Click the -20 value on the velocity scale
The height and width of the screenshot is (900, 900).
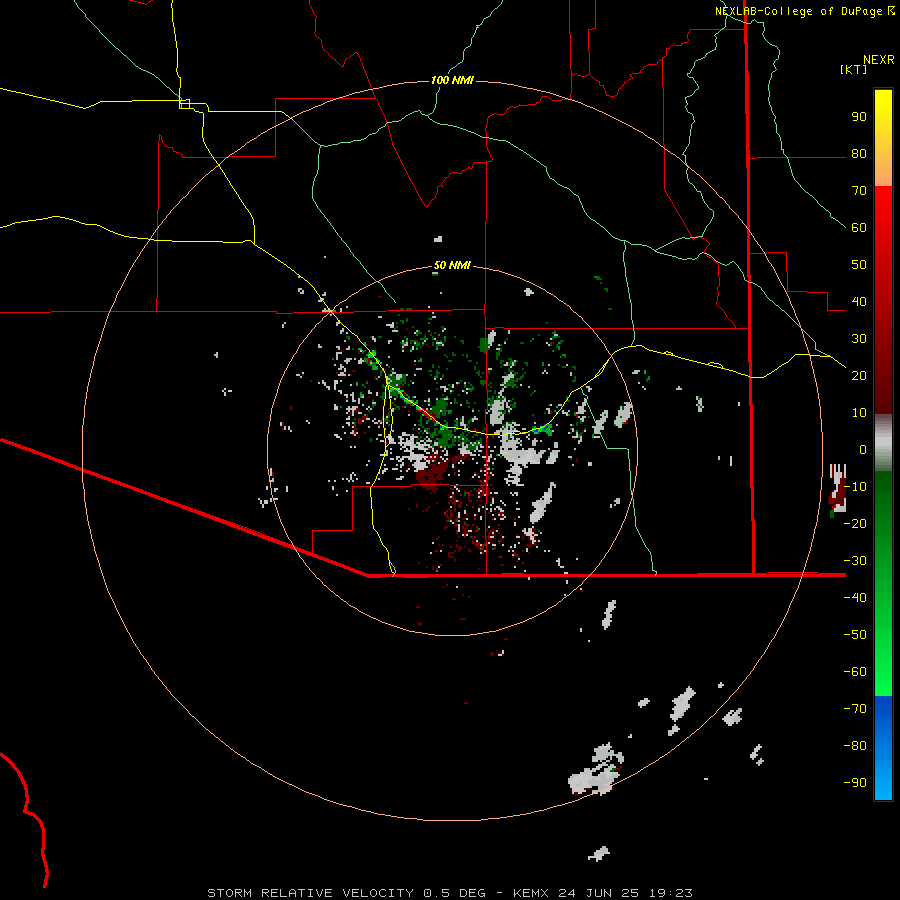855,524
